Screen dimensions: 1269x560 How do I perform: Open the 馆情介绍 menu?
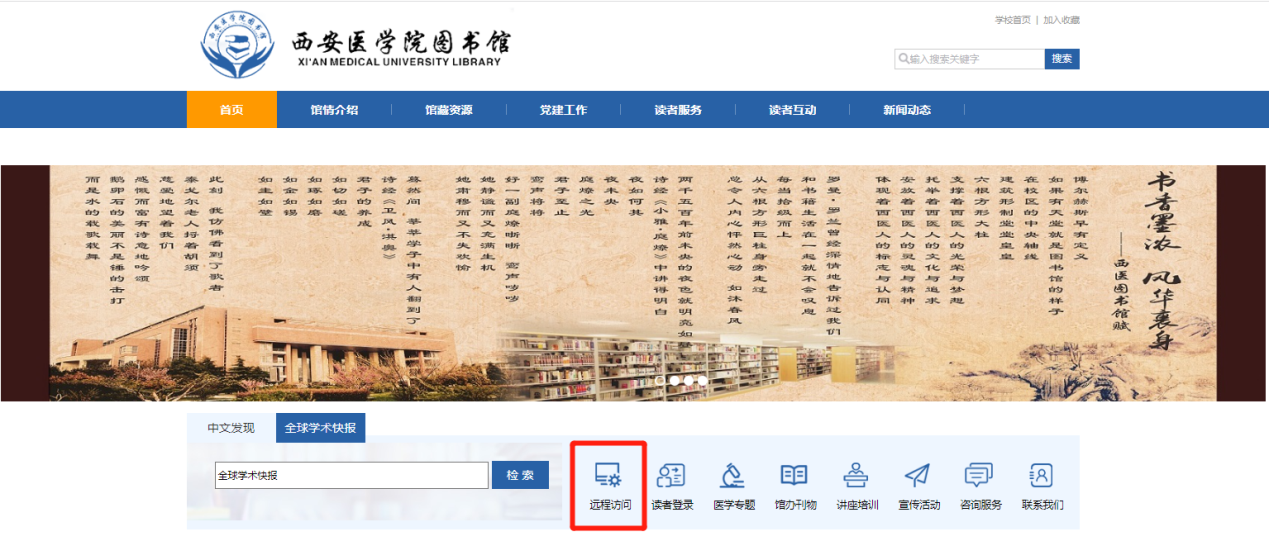[334, 110]
